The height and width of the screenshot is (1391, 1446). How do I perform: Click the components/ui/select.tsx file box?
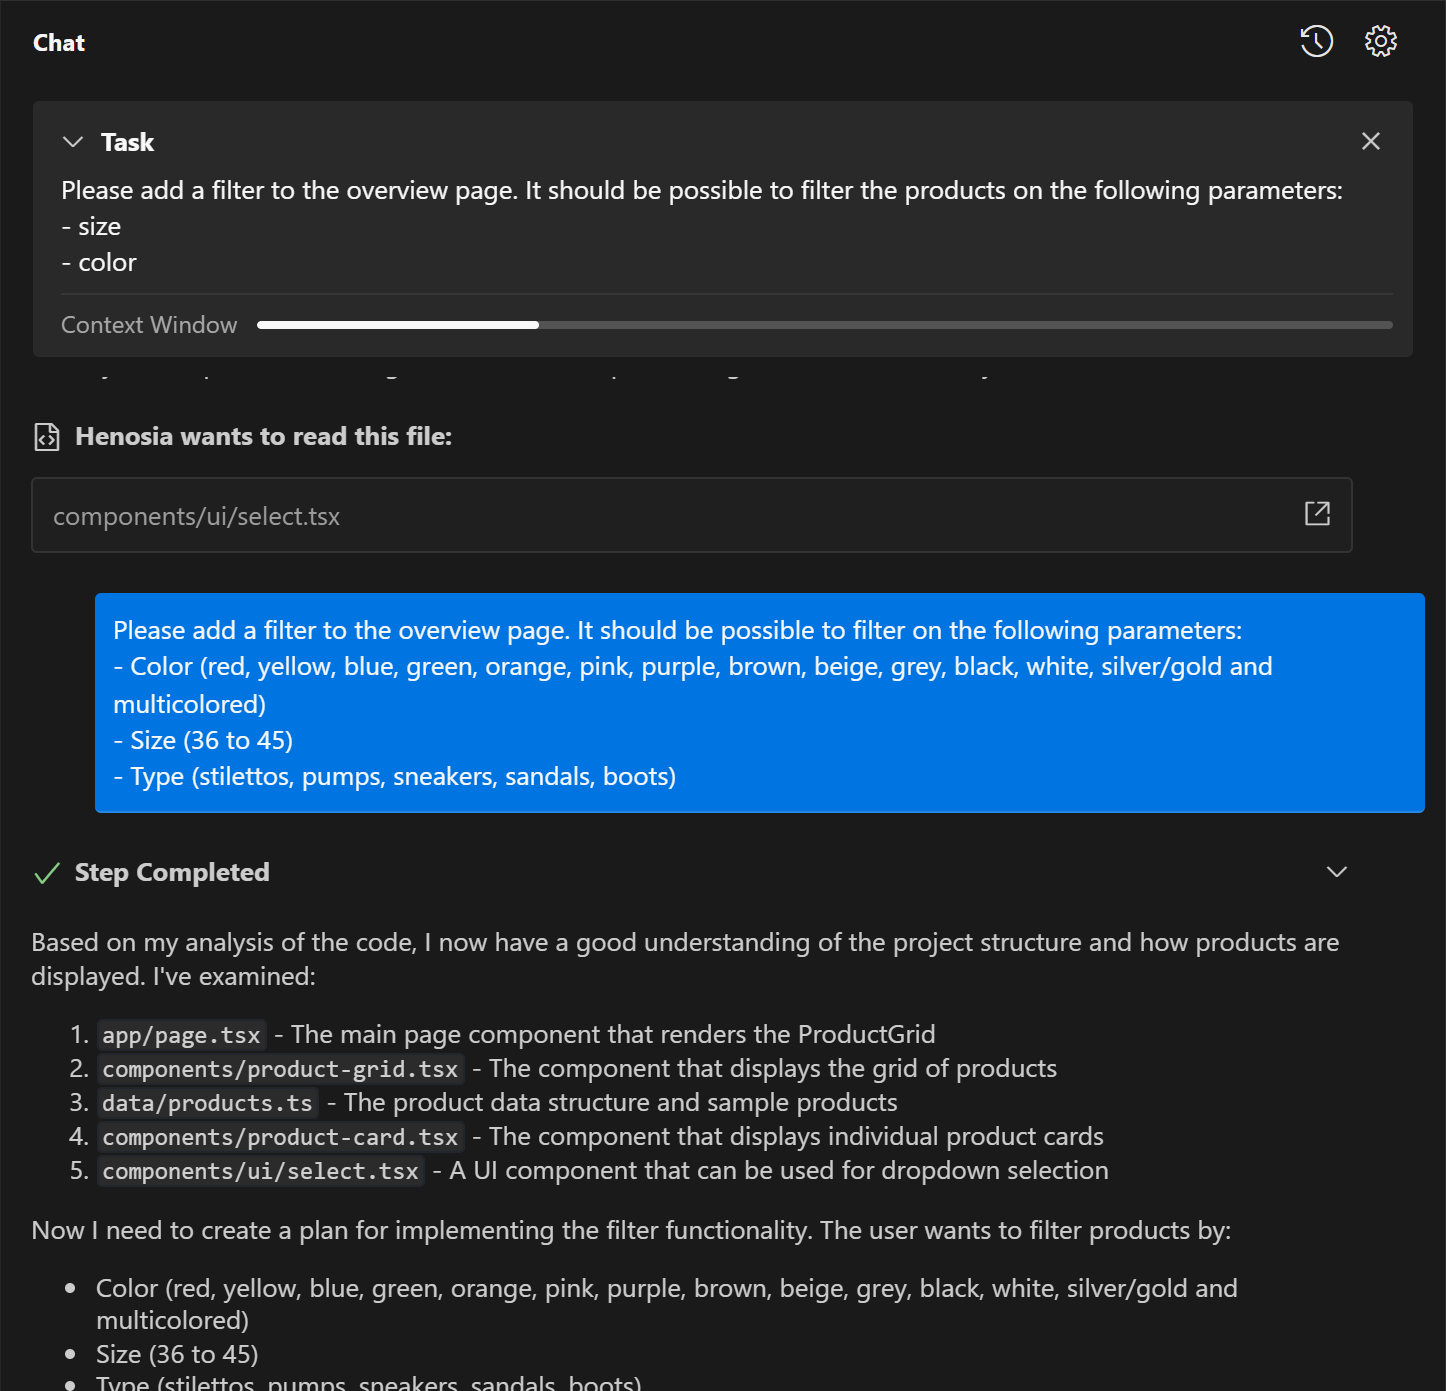692,515
